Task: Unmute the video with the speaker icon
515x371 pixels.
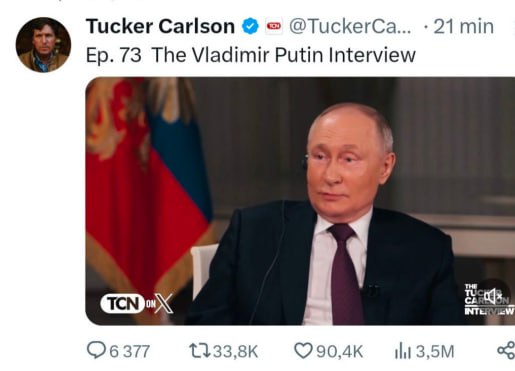Action: pyautogui.click(x=493, y=296)
